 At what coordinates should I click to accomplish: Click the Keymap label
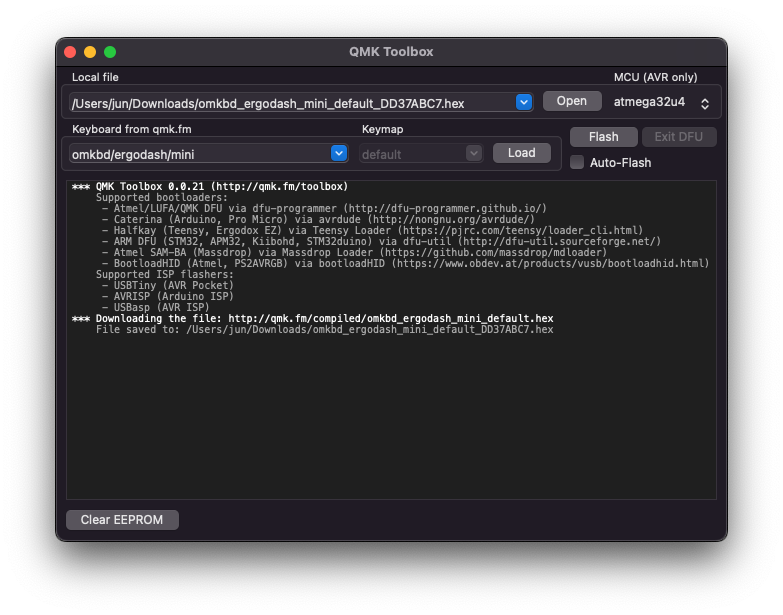coord(383,129)
